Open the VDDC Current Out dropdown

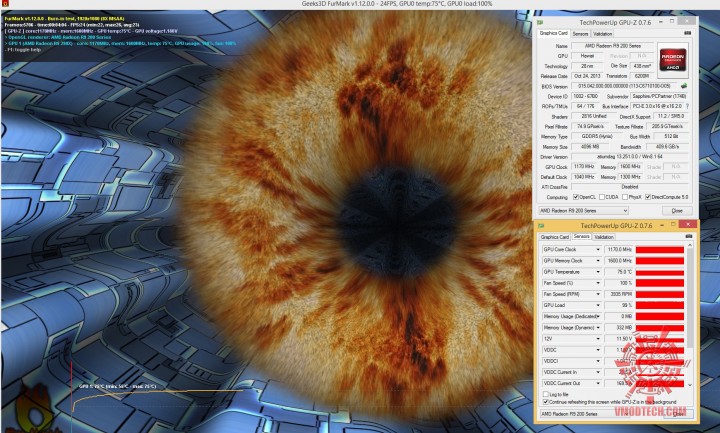click(x=598, y=383)
